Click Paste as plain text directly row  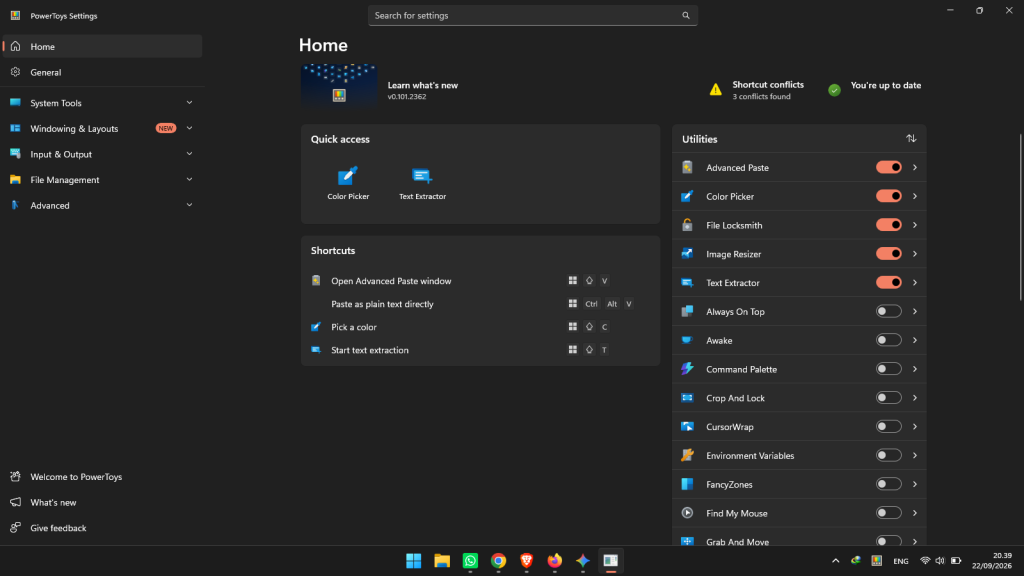tap(481, 304)
